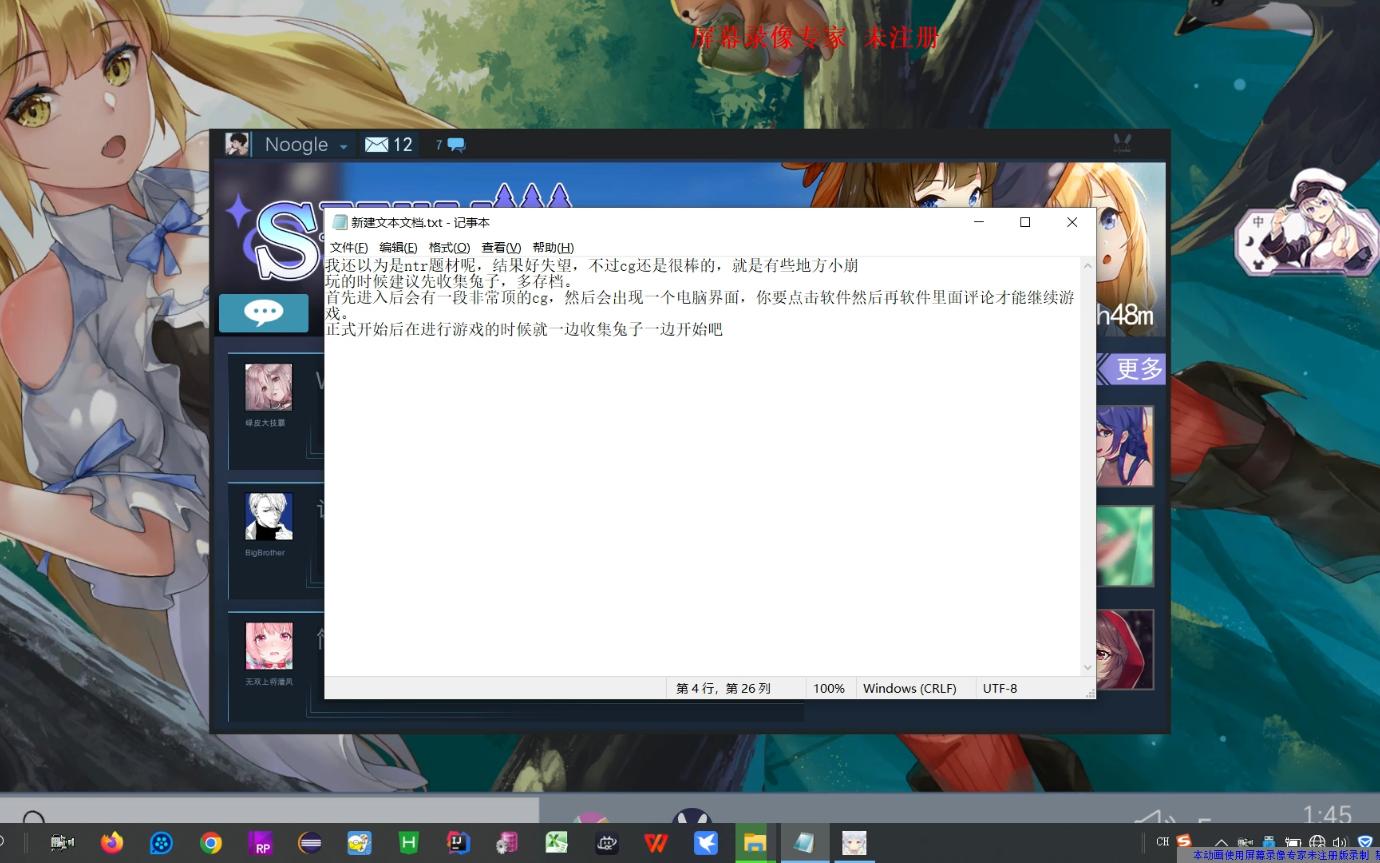1380x863 pixels.
Task: Click the UTF-8 encoding status bar entry
Action: point(1000,688)
